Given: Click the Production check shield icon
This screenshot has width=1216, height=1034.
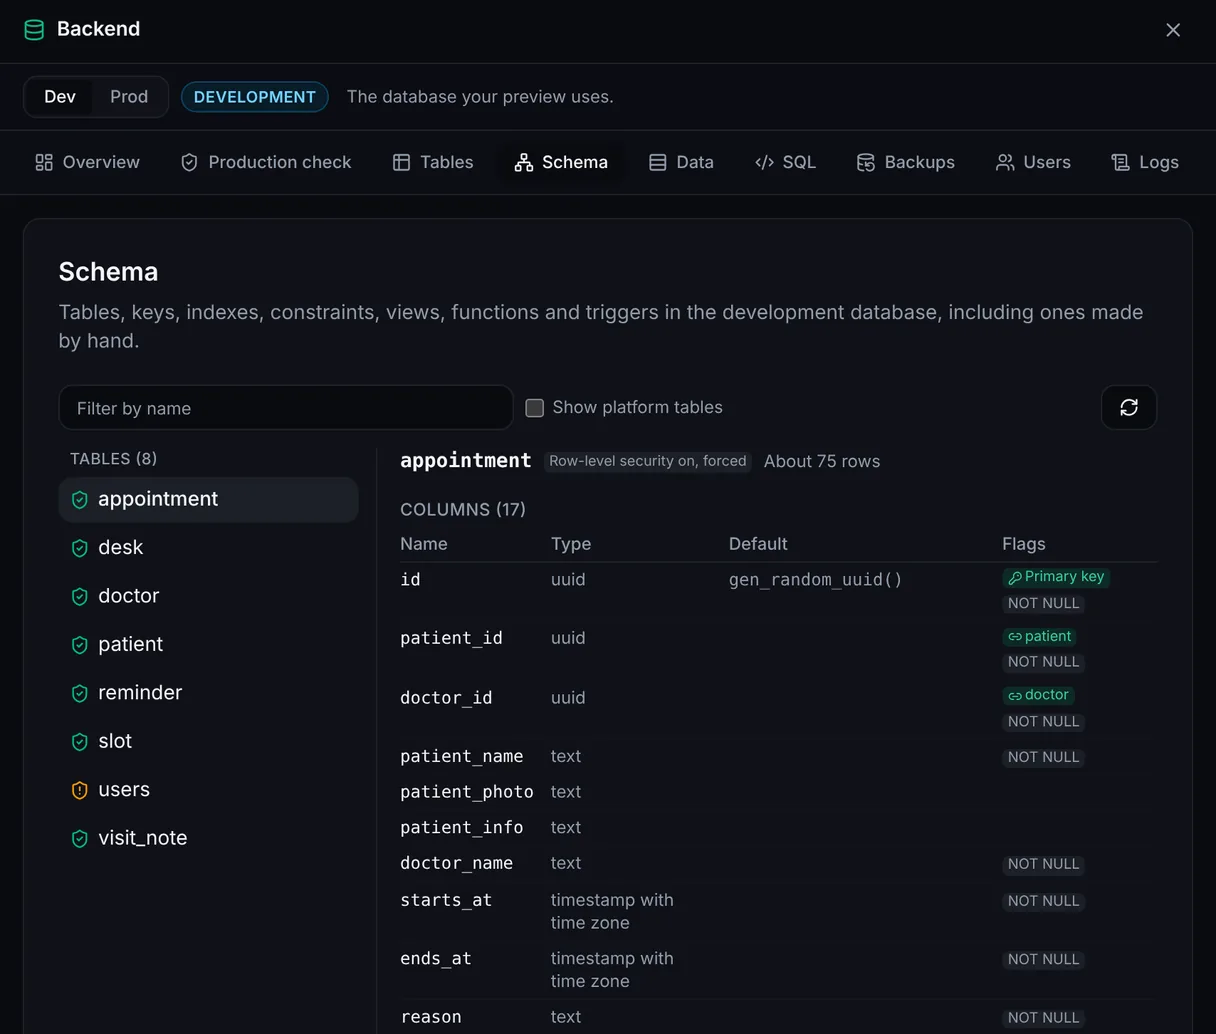Looking at the screenshot, I should click(x=189, y=162).
